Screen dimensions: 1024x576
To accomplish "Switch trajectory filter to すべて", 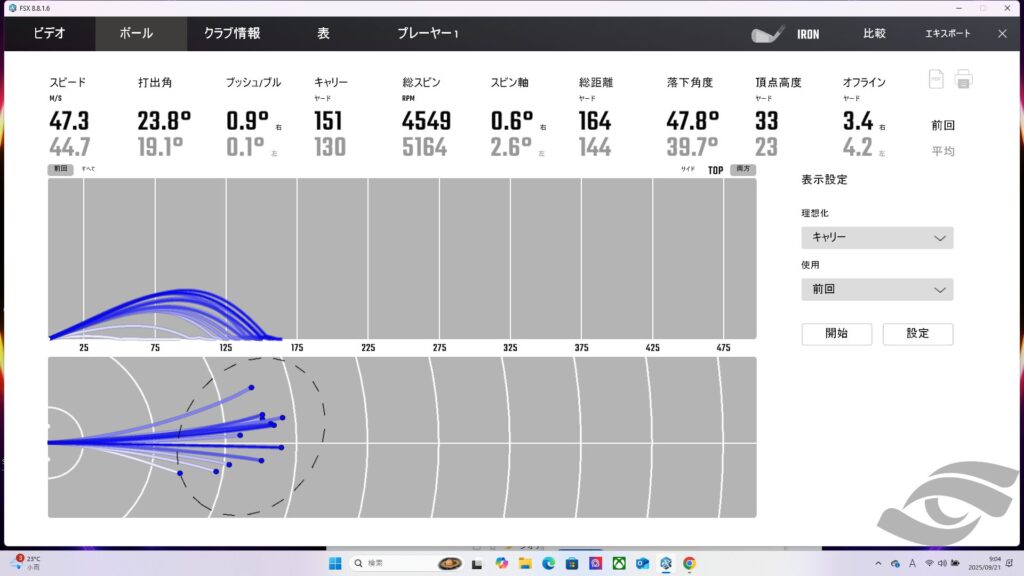I will click(x=89, y=169).
